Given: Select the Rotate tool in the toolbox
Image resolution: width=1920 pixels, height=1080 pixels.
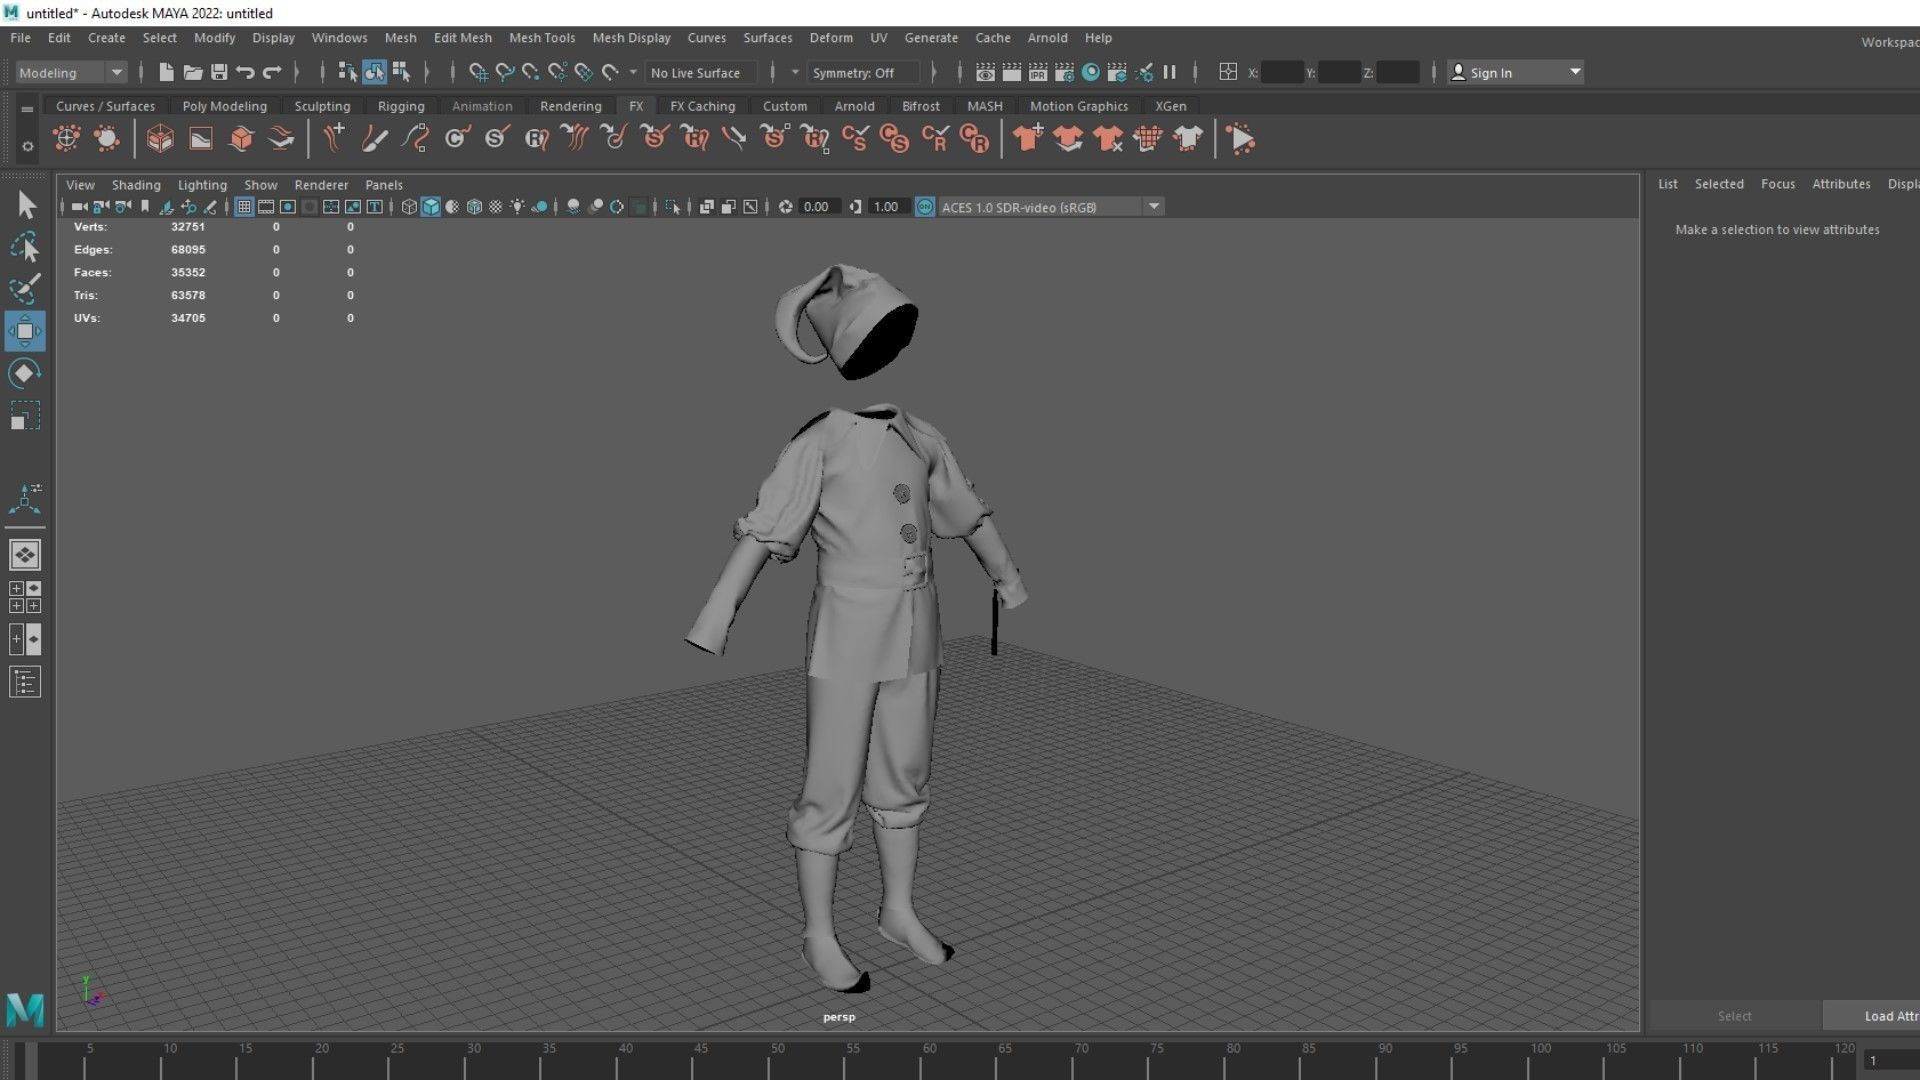Looking at the screenshot, I should pyautogui.click(x=25, y=373).
